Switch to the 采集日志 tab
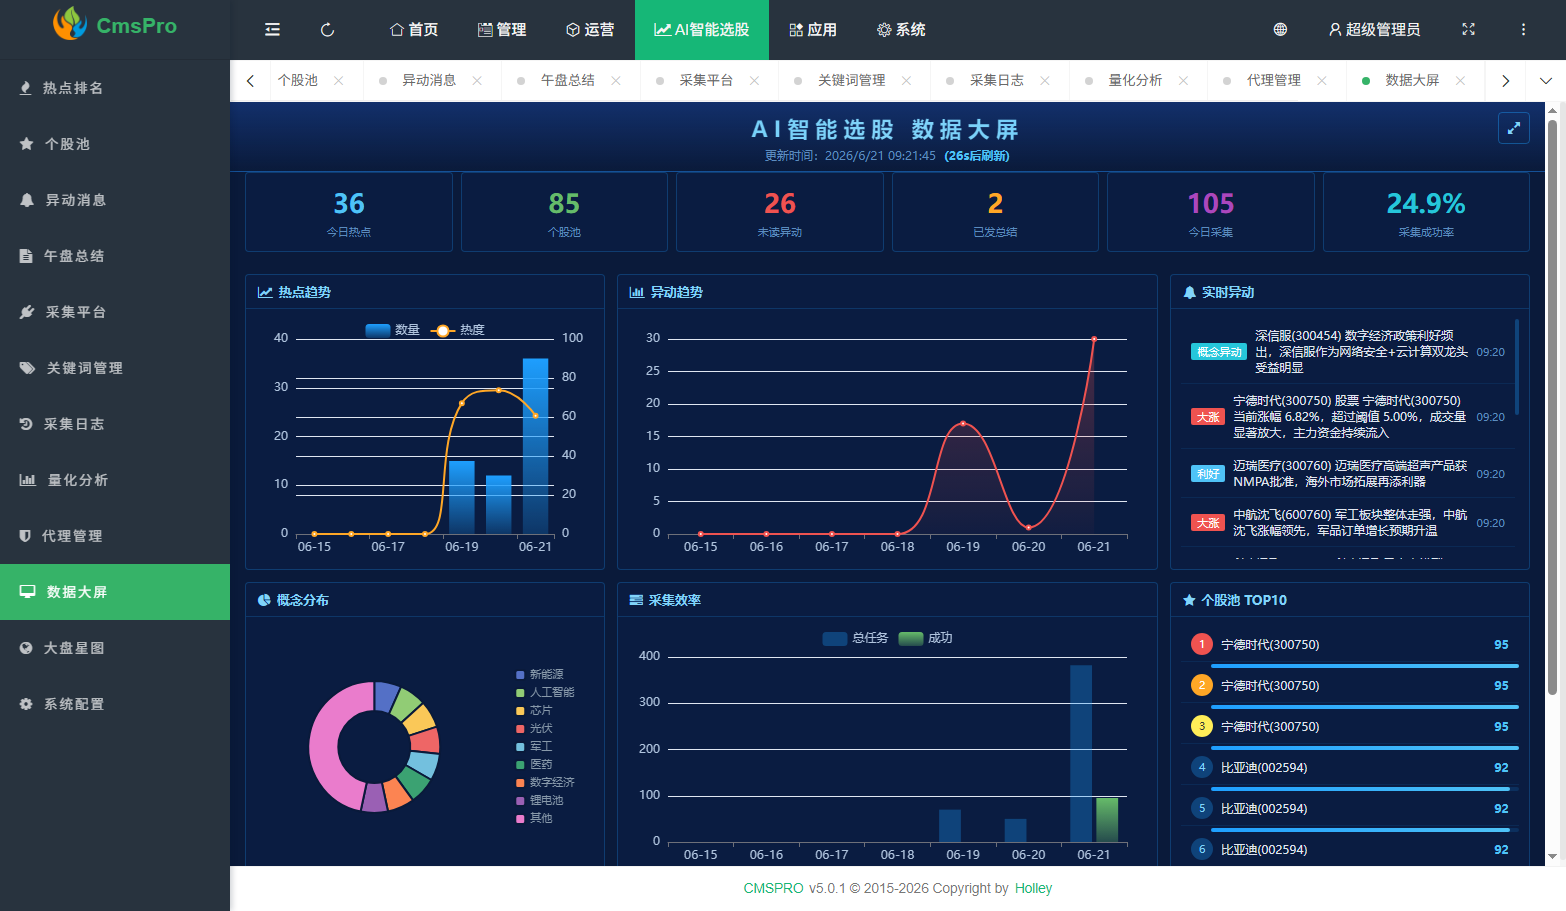The width and height of the screenshot is (1566, 911). 997,81
